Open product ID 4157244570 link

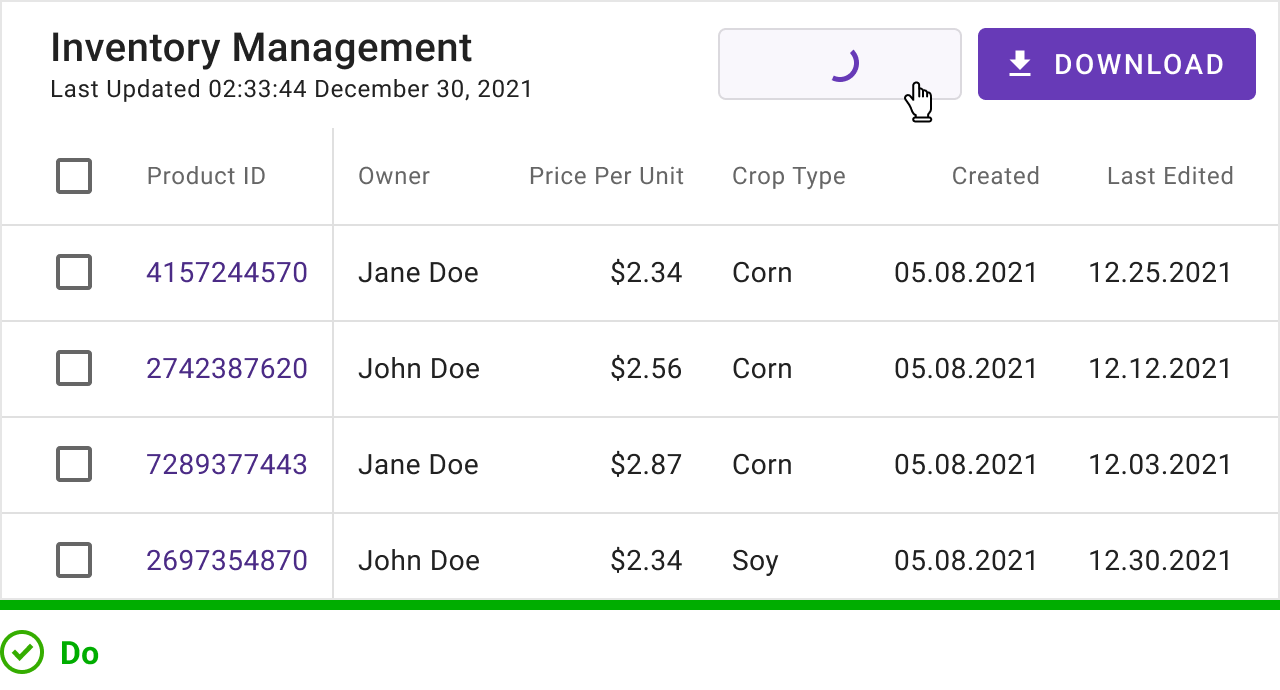click(x=227, y=272)
